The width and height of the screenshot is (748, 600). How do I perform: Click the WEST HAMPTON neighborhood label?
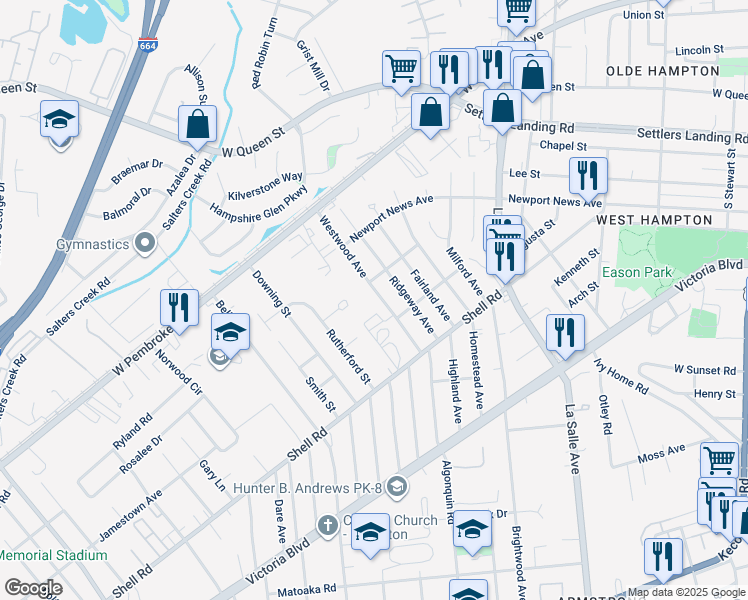(654, 220)
